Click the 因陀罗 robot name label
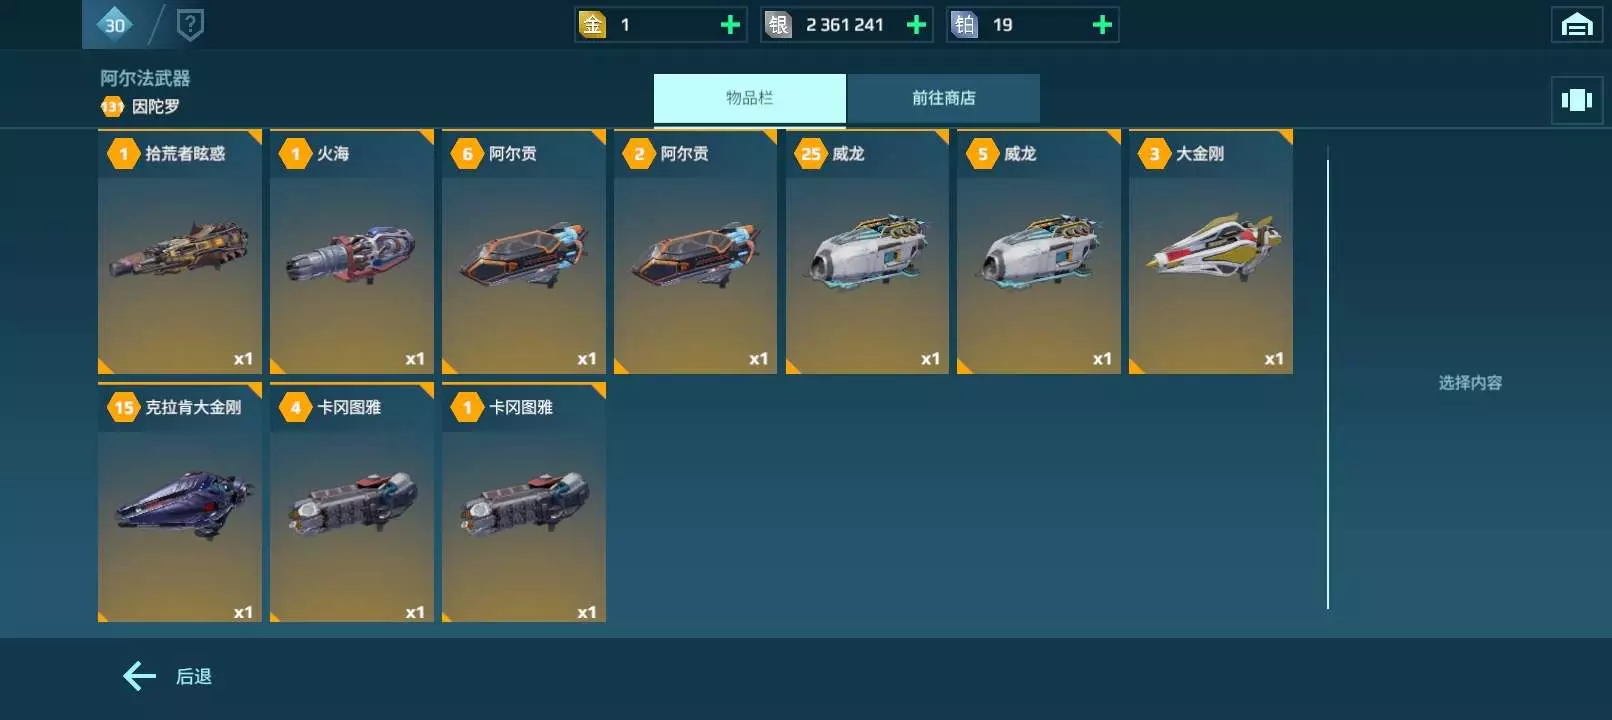1612x720 pixels. [156, 106]
